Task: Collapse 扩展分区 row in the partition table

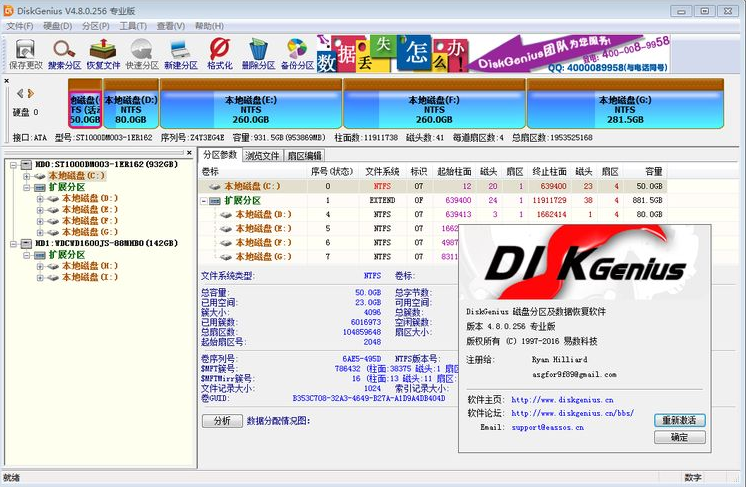Action: tap(205, 200)
